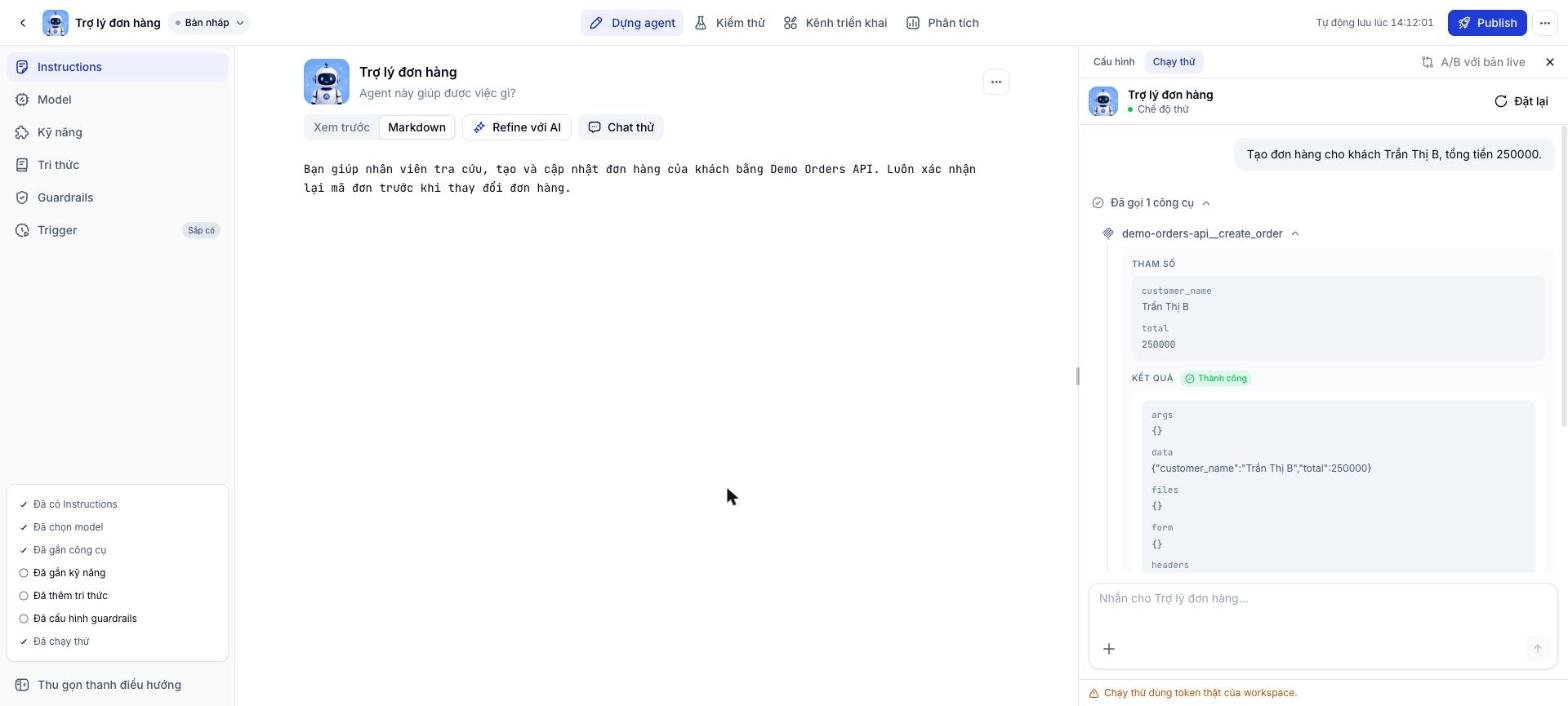Select Instructions in the sidebar
The width and height of the screenshot is (1568, 706).
(x=117, y=67)
